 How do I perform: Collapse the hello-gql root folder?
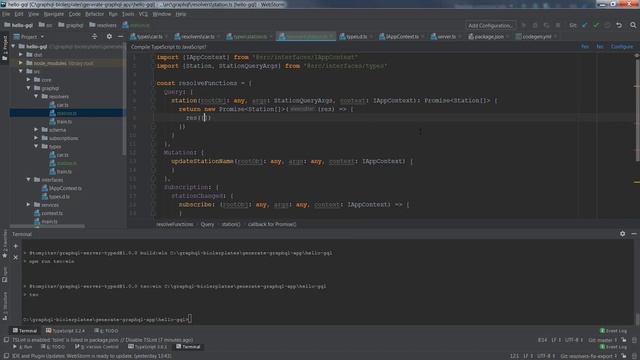pos(13,47)
